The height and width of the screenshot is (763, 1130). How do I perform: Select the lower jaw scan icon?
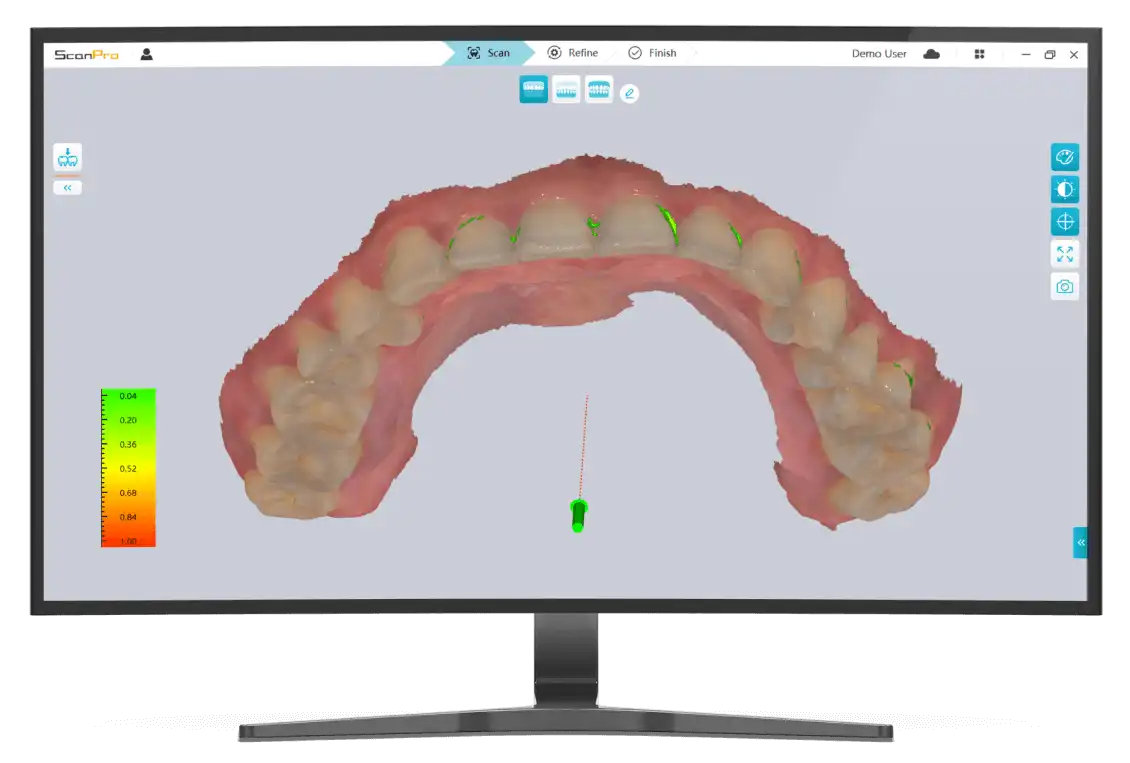[566, 90]
